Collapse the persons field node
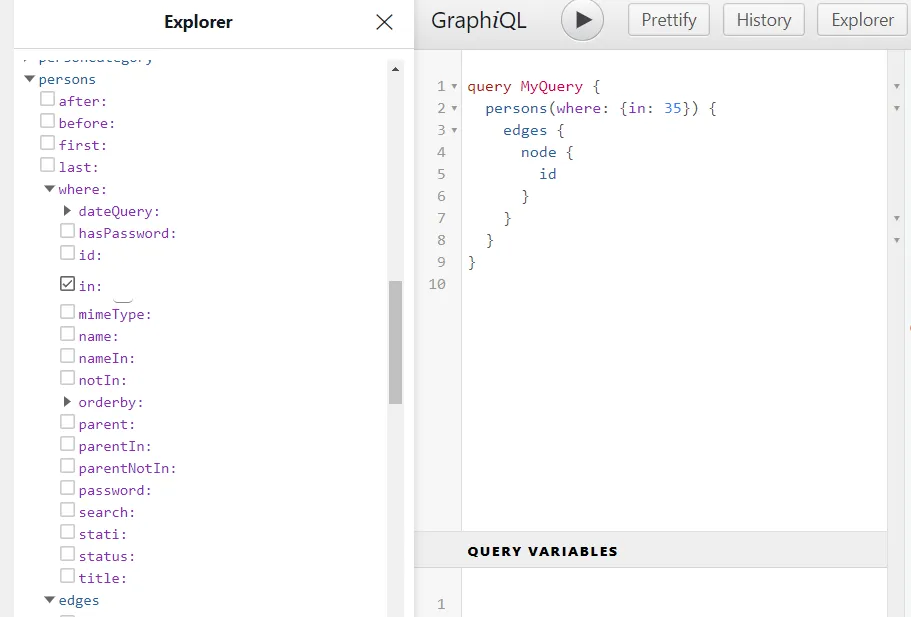911x617 pixels. 29,79
